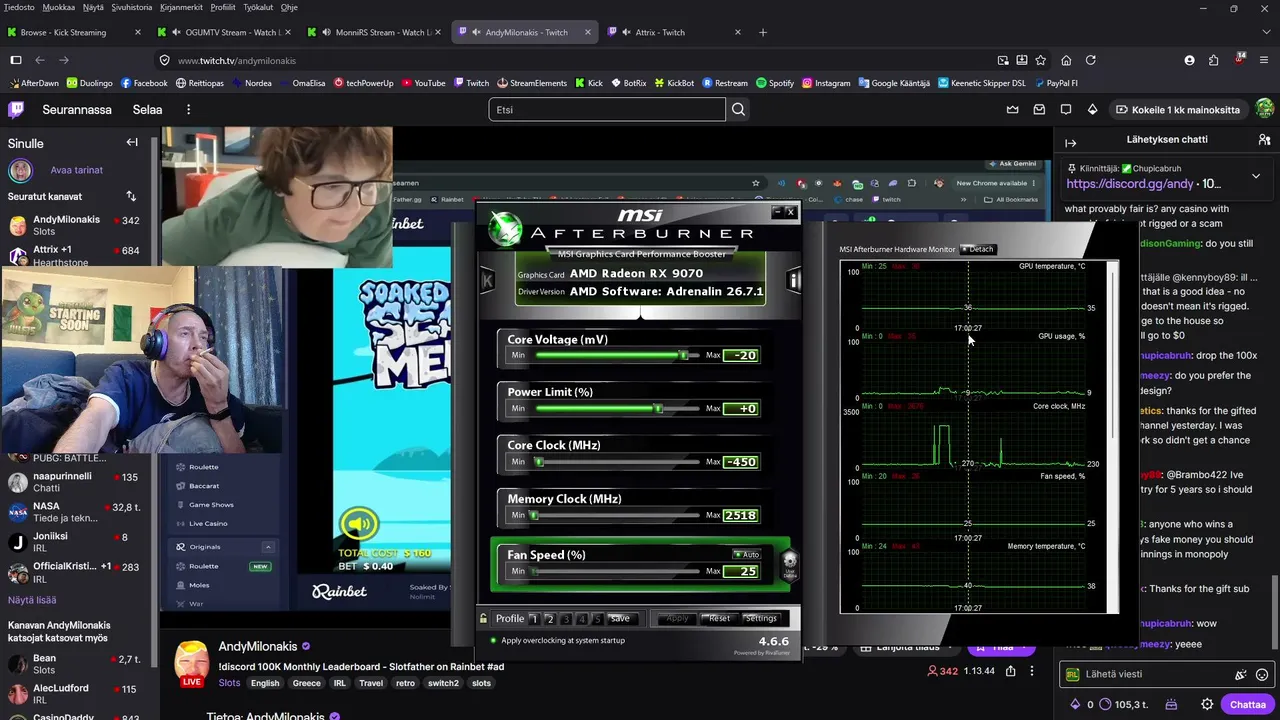Open the Työkalut menu in menu bar
Viewport: 1280px width, 720px height.
click(256, 7)
